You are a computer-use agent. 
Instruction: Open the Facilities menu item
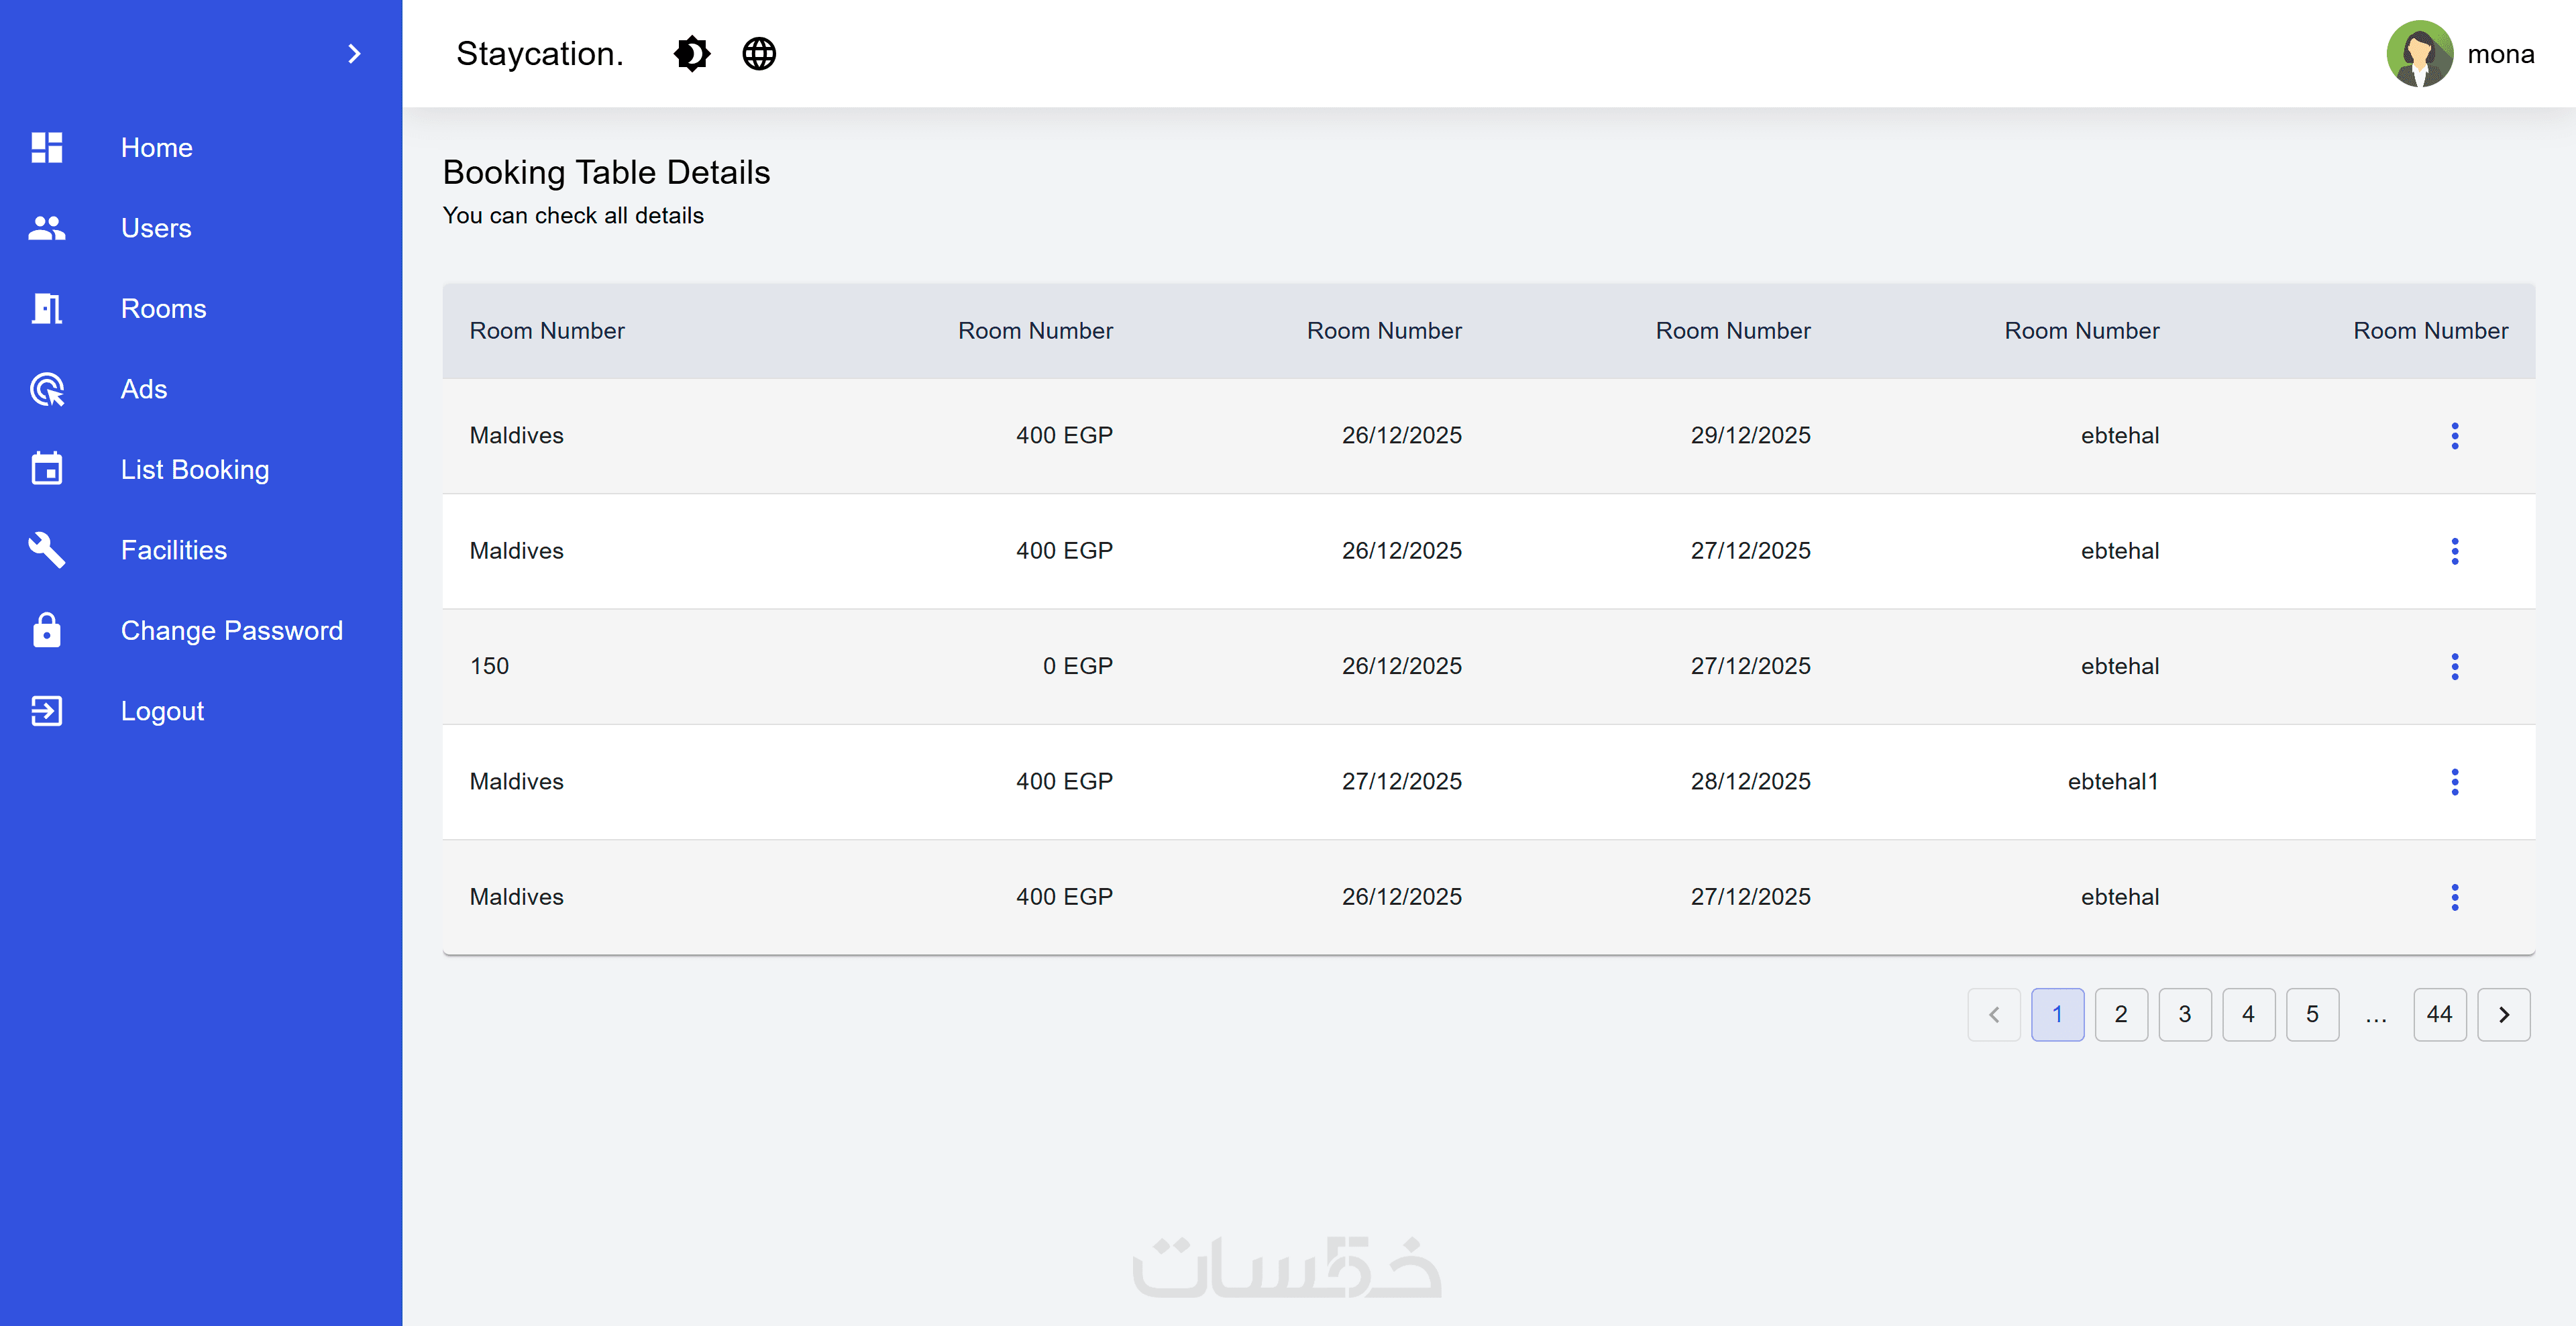click(x=174, y=550)
